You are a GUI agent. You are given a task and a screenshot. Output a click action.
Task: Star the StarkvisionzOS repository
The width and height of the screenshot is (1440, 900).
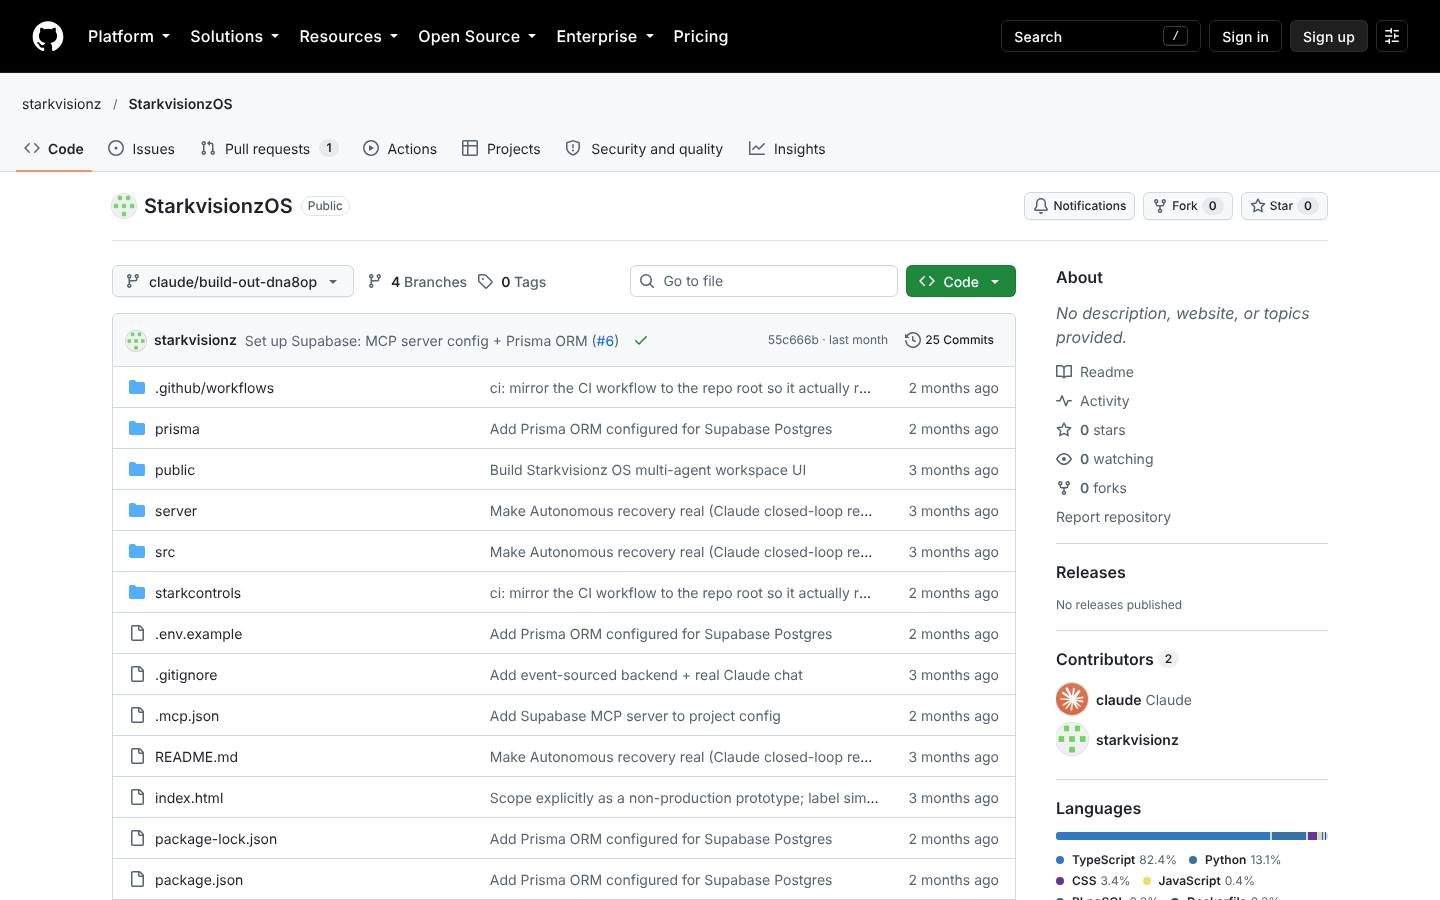click(x=1284, y=206)
